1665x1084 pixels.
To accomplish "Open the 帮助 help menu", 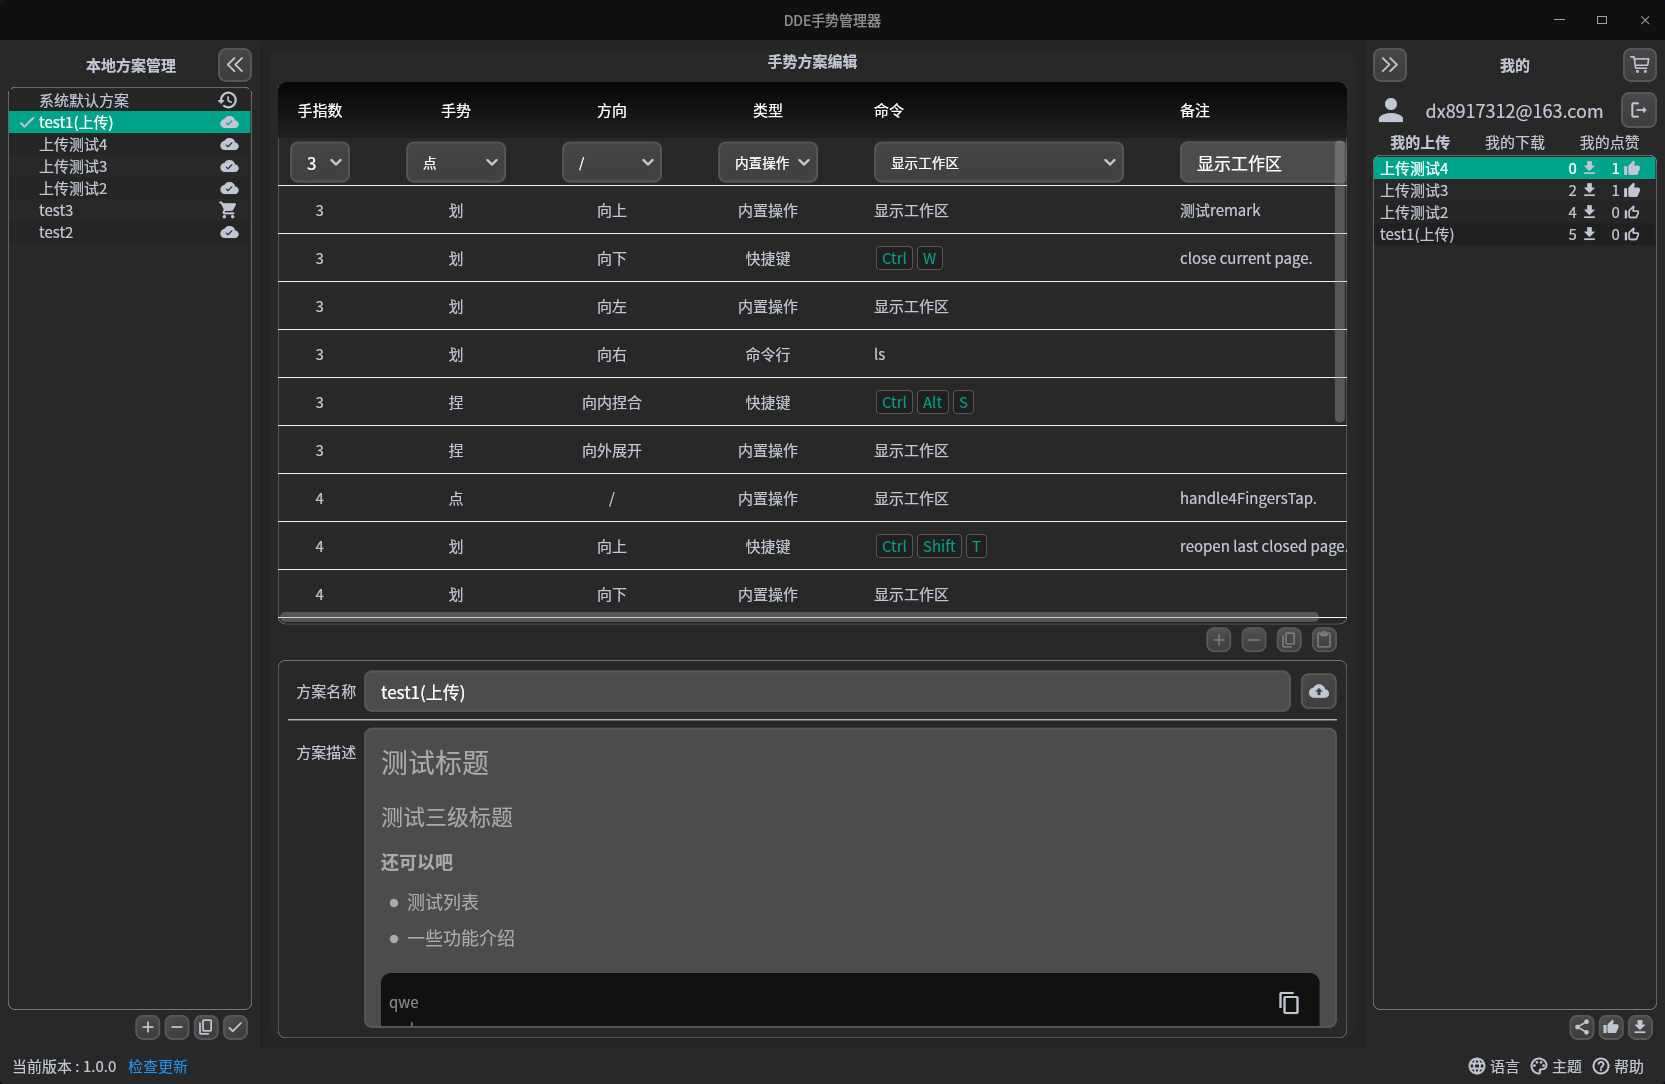I will point(1618,1067).
